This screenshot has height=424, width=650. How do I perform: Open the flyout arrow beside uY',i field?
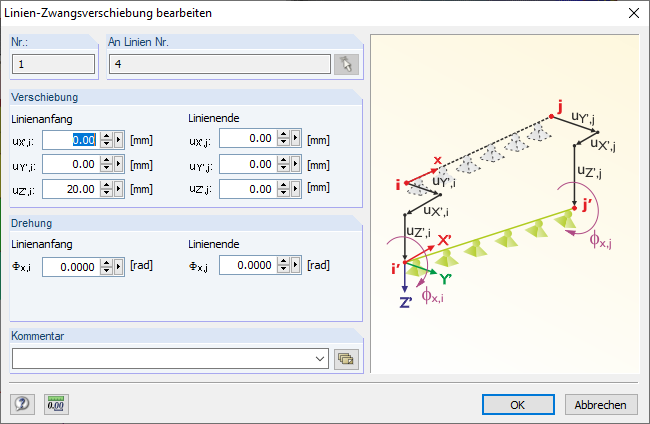119,165
